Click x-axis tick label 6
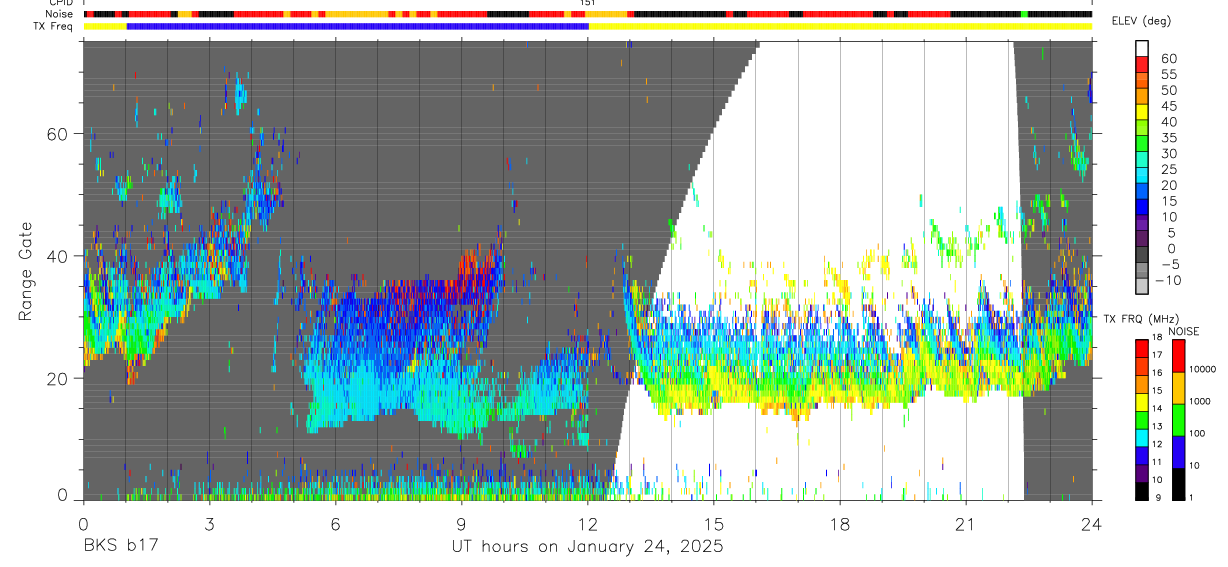 tap(335, 524)
